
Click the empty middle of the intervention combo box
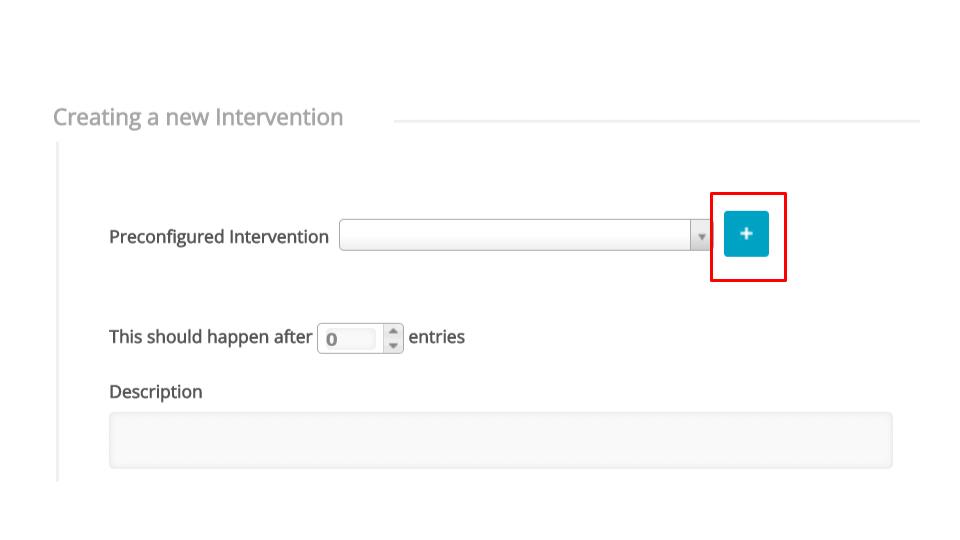click(x=515, y=236)
